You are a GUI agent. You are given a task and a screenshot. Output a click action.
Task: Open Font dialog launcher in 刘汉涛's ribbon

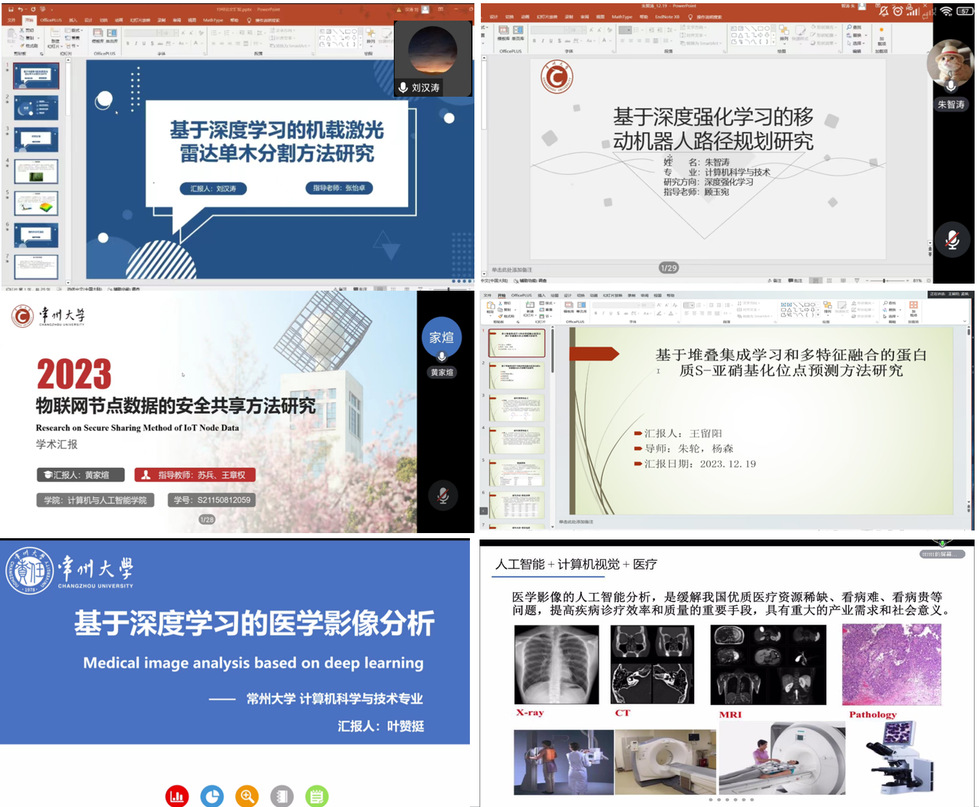point(204,54)
